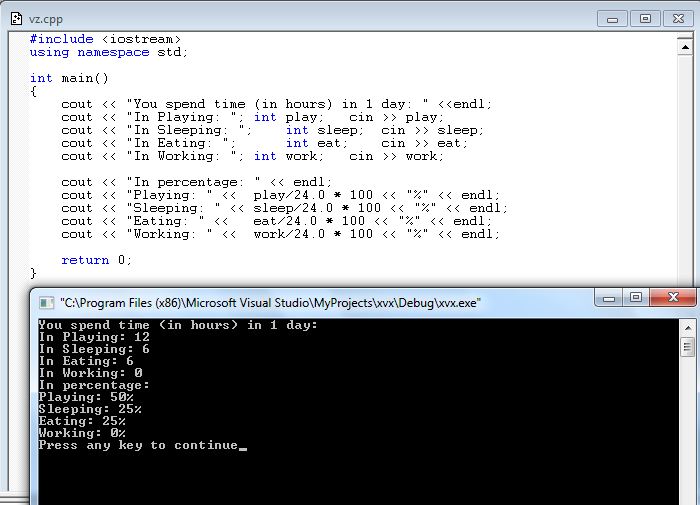
Task: Maximize the vz.cpp editor window
Action: tap(645, 19)
